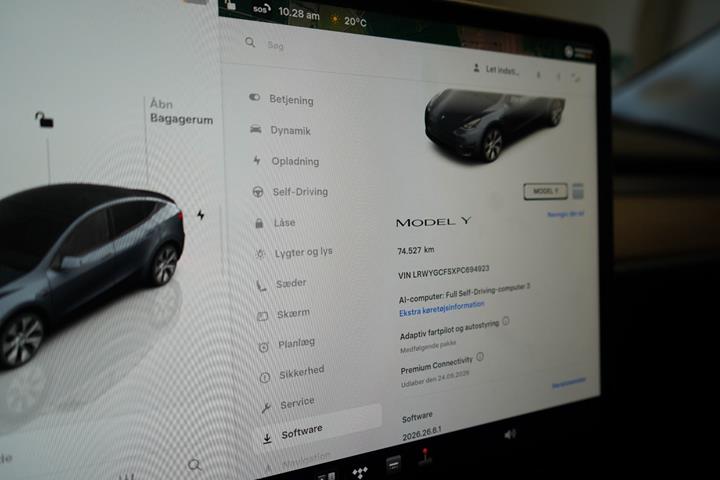Tap the Premium Connectivity label
720x480 pixels.
click(436, 365)
